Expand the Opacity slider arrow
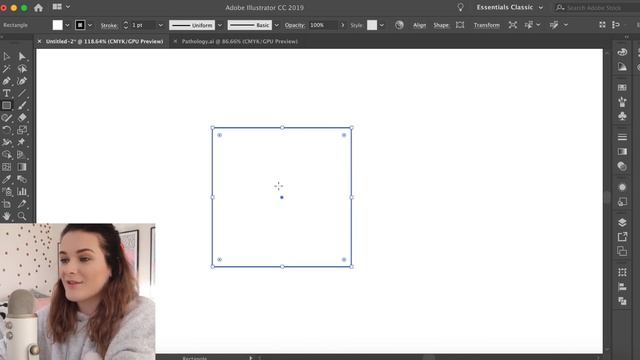Viewport: 640px width, 360px height. [342, 25]
